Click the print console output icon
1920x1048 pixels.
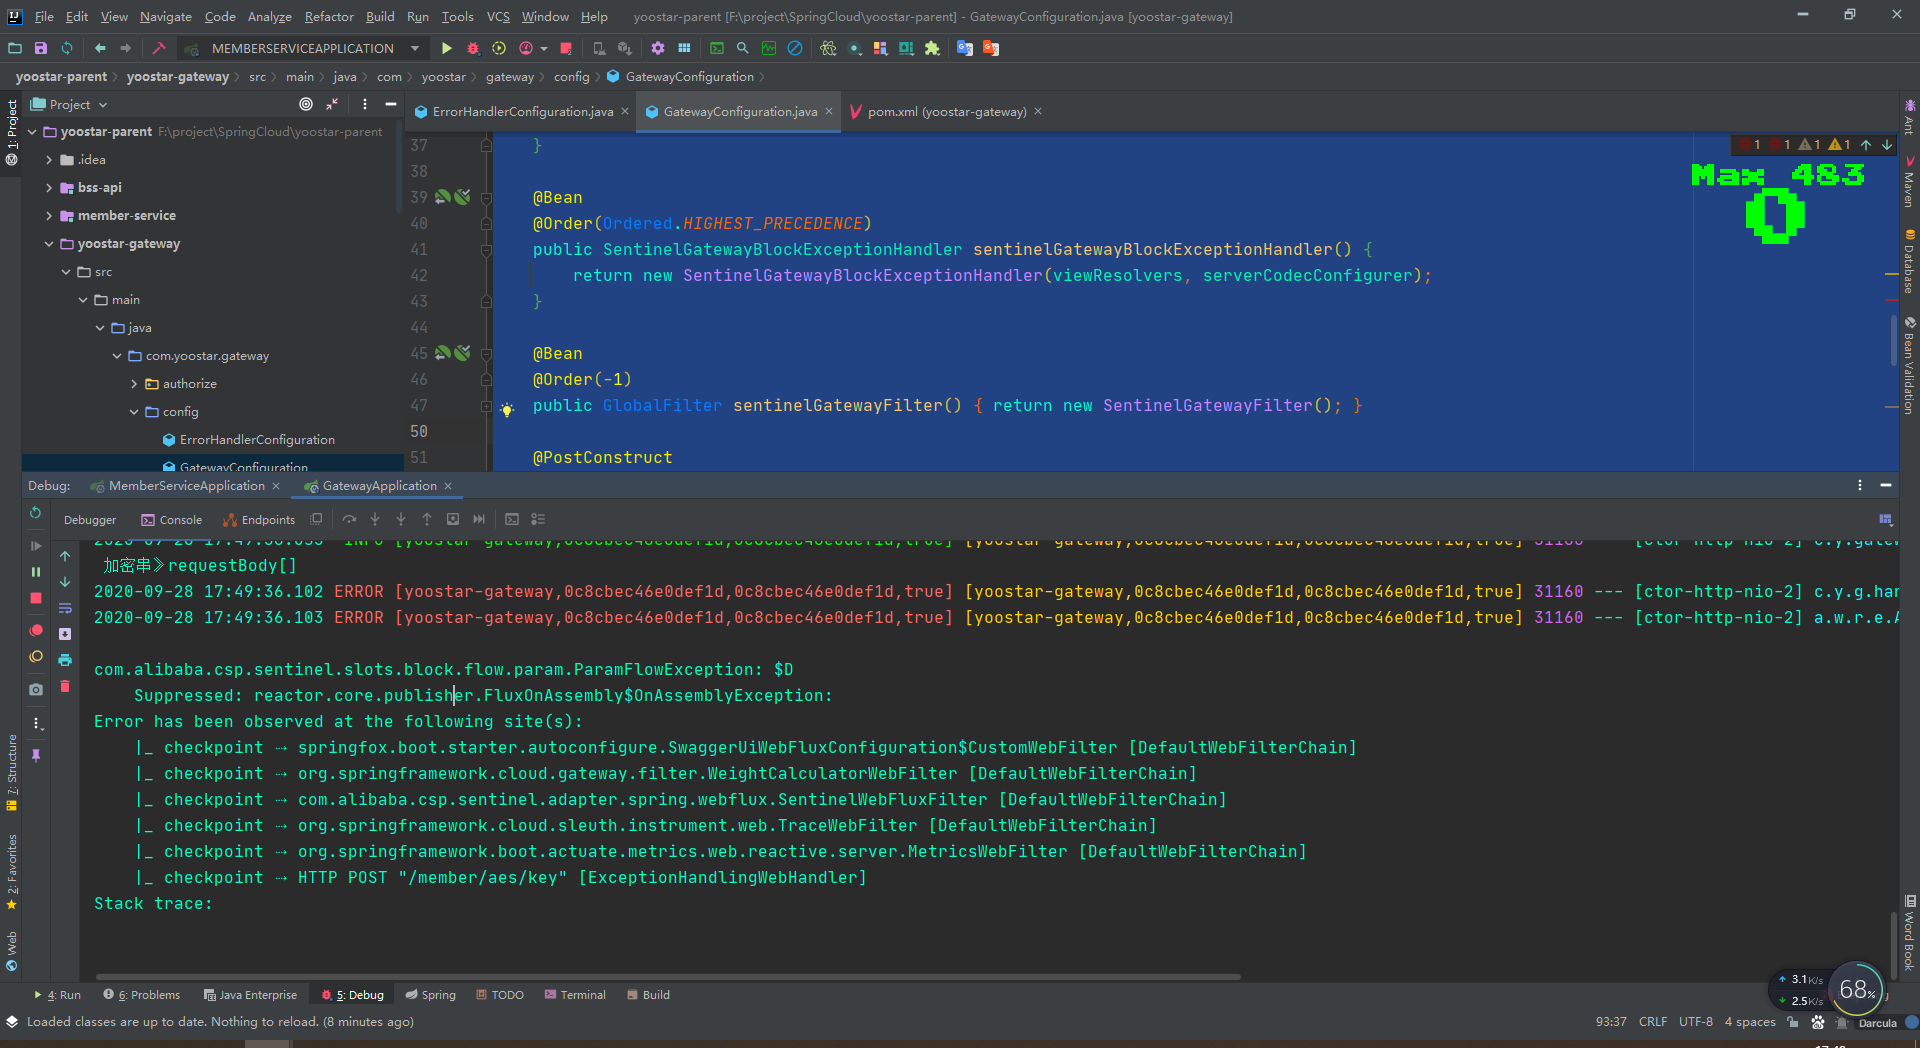pos(65,660)
